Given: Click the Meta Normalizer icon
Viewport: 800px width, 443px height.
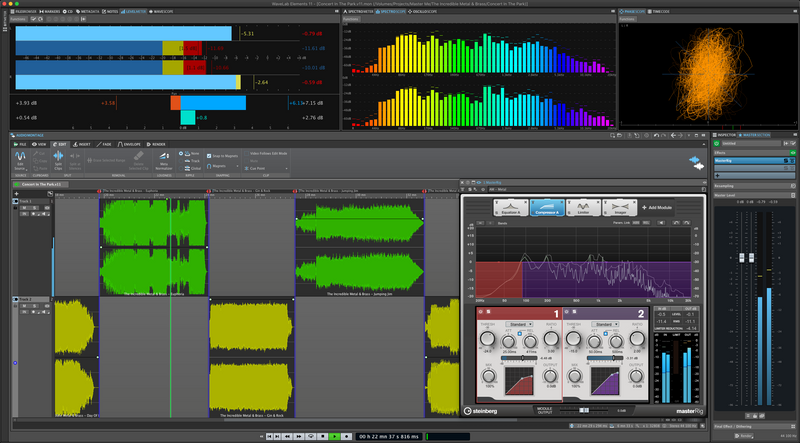Looking at the screenshot, I should (x=165, y=158).
